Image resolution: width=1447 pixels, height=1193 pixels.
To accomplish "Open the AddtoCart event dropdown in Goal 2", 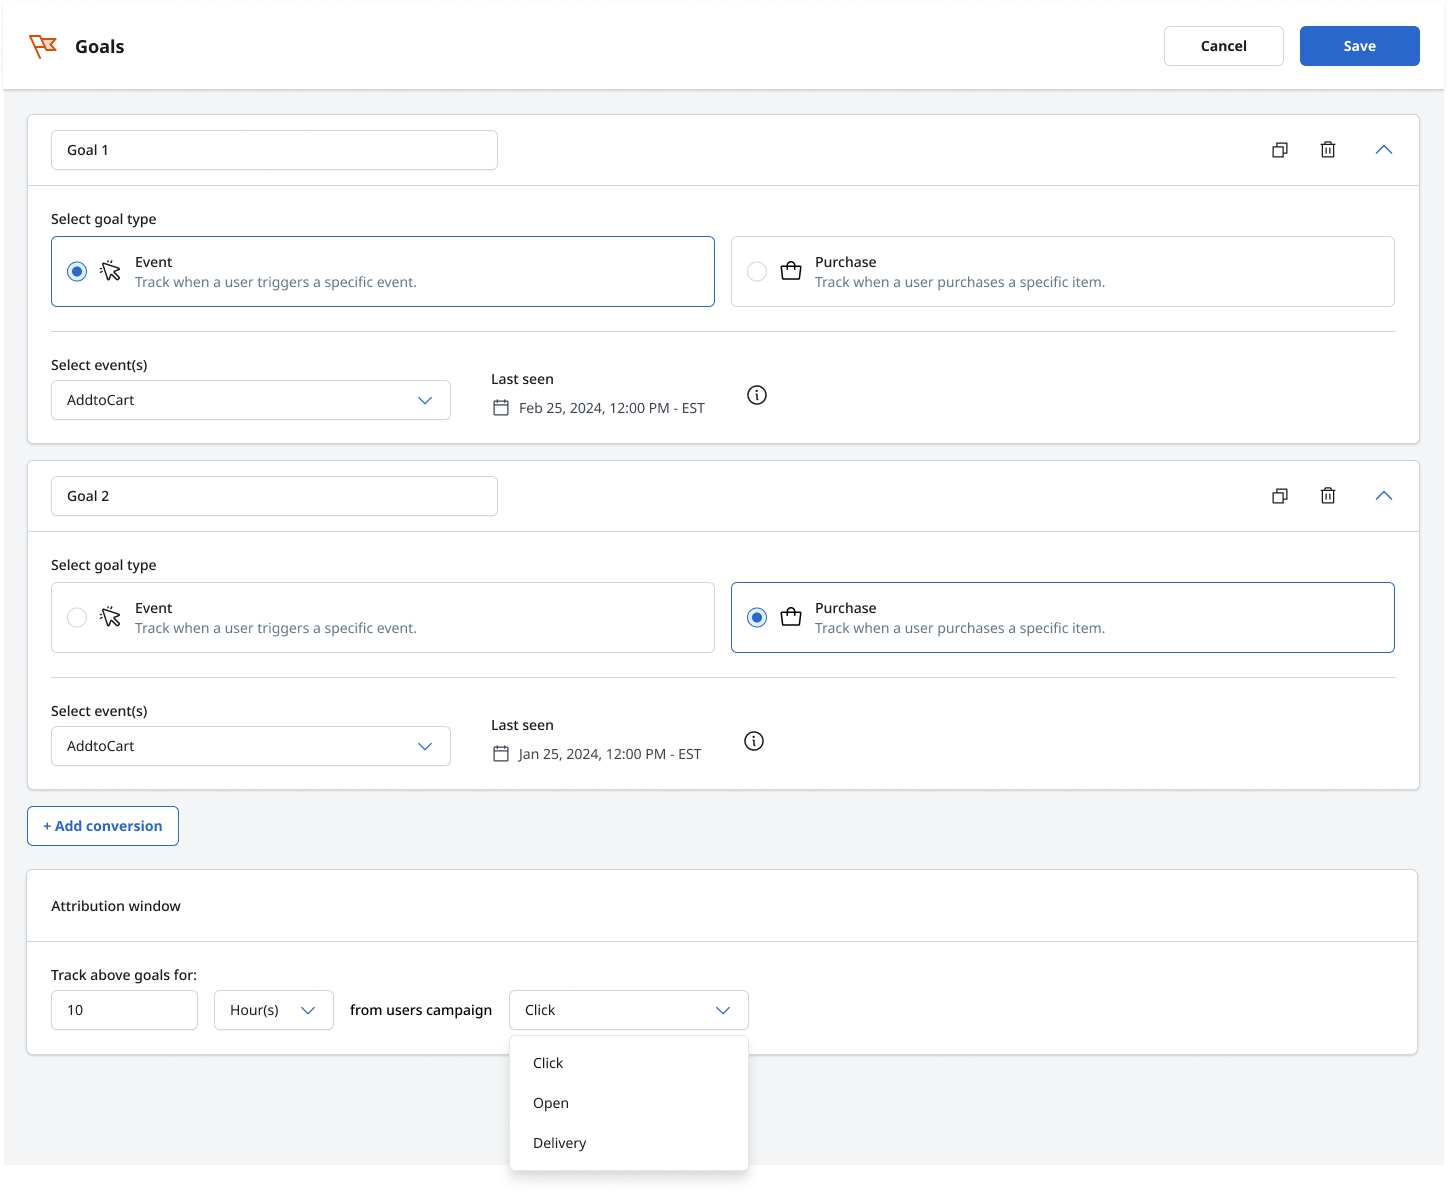I will pyautogui.click(x=251, y=746).
